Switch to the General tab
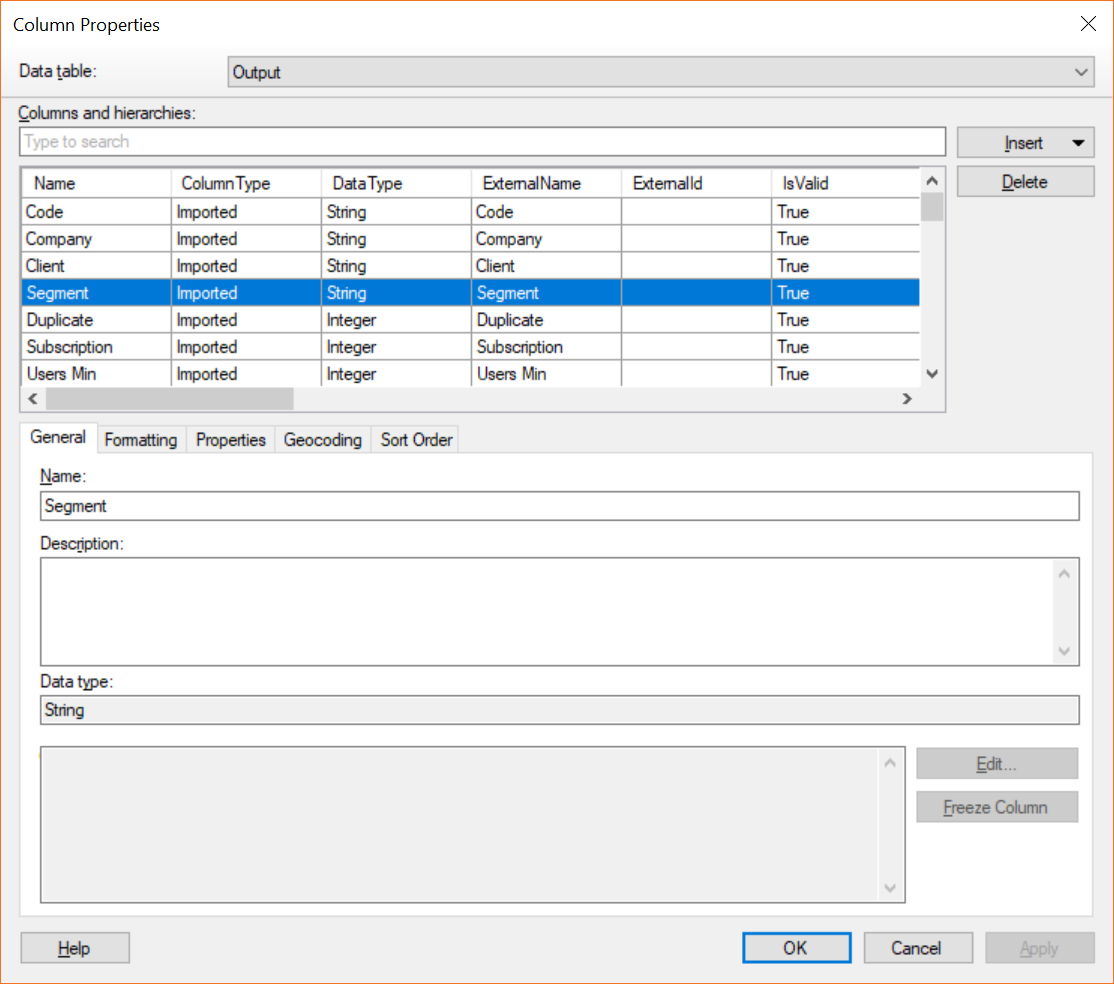 (x=58, y=437)
